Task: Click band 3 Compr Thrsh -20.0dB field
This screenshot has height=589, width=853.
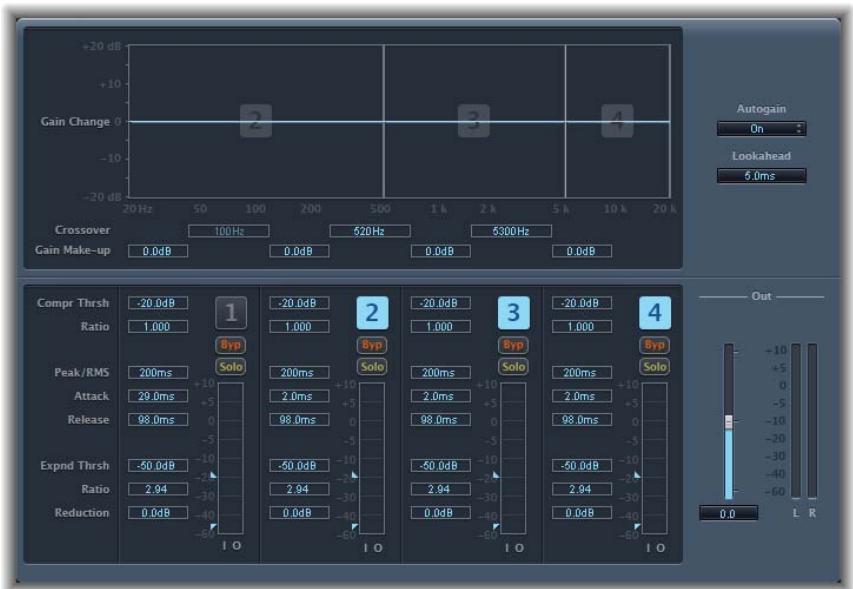Action: (441, 303)
